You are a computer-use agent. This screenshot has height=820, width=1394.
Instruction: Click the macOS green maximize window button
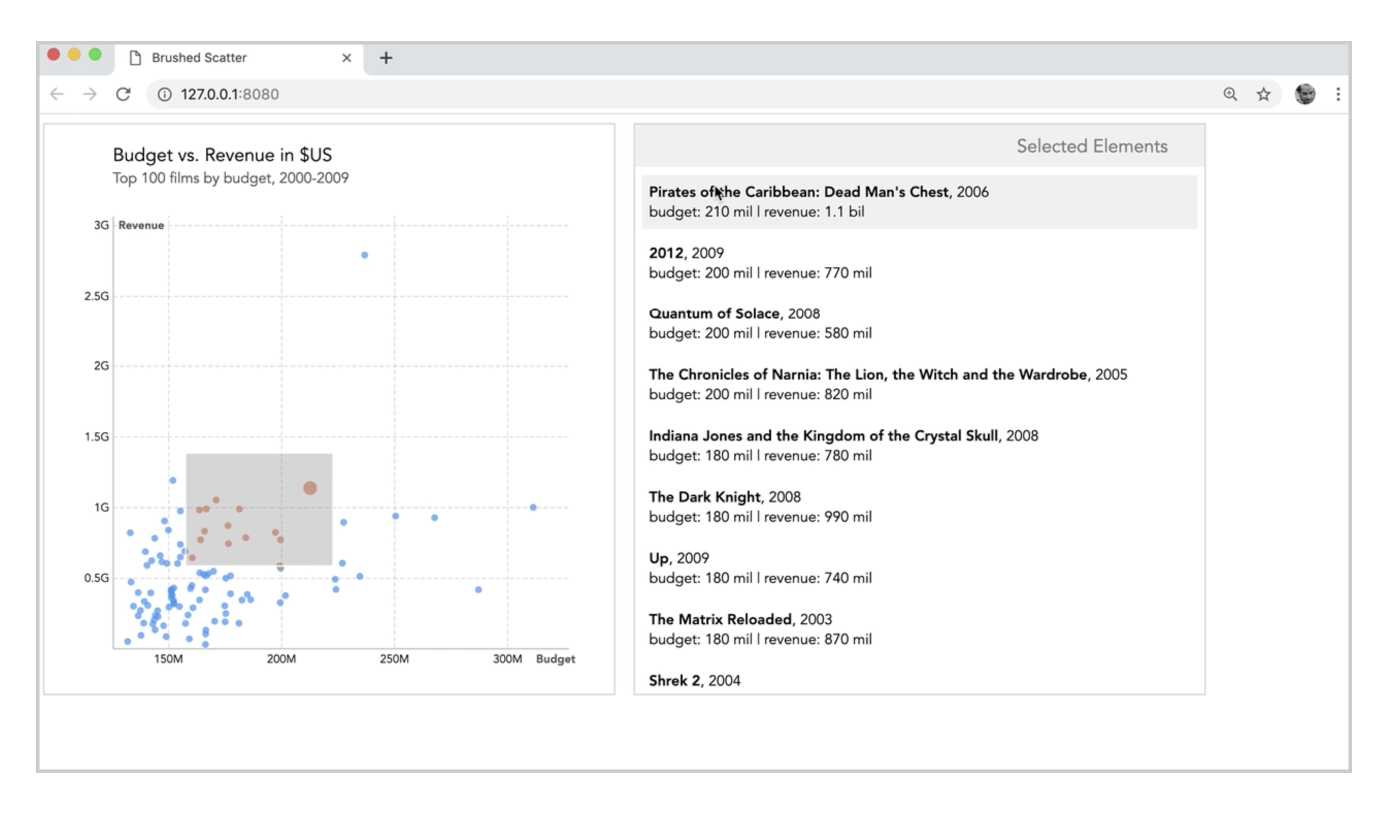[95, 55]
